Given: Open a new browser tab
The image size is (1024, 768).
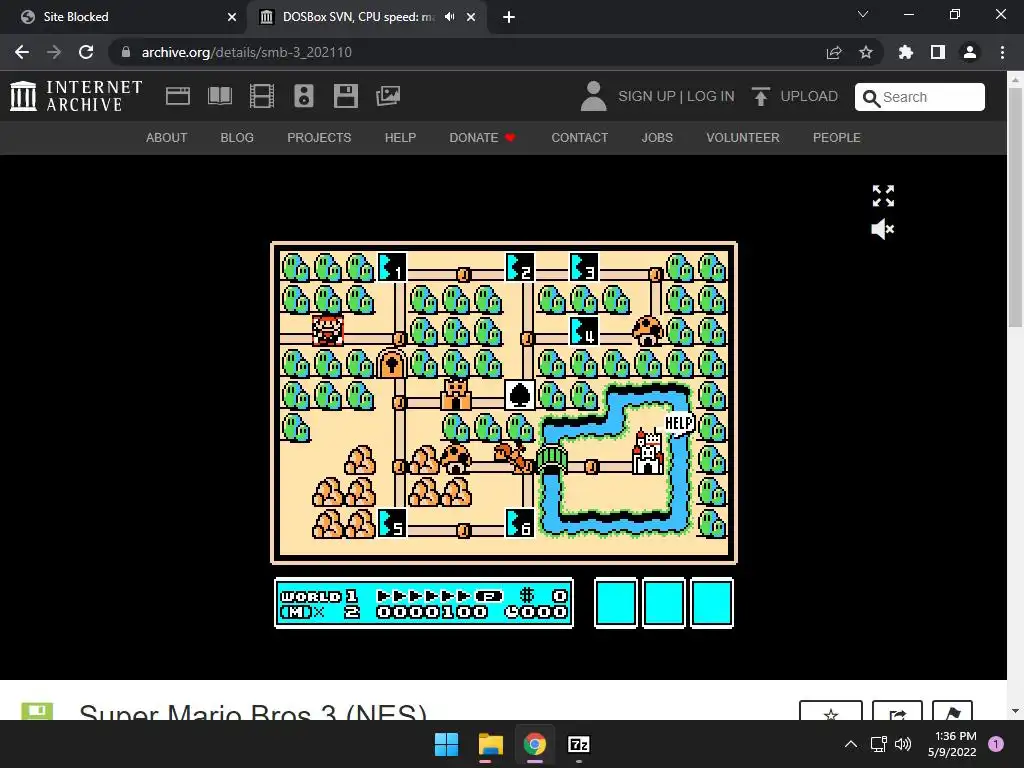Looking at the screenshot, I should 509,17.
